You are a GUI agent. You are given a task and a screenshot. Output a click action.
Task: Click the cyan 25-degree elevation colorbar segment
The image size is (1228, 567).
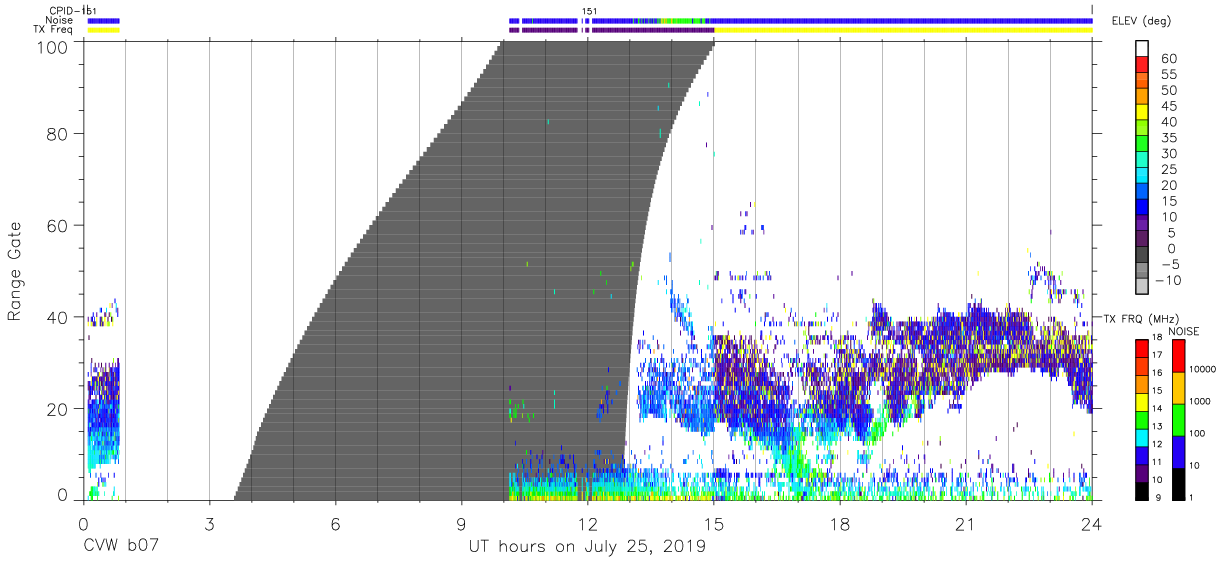point(1141,176)
